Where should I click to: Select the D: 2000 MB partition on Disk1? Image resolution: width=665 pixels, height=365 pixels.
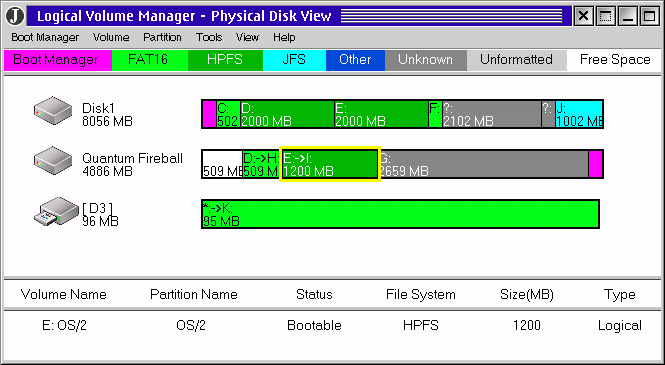click(287, 114)
